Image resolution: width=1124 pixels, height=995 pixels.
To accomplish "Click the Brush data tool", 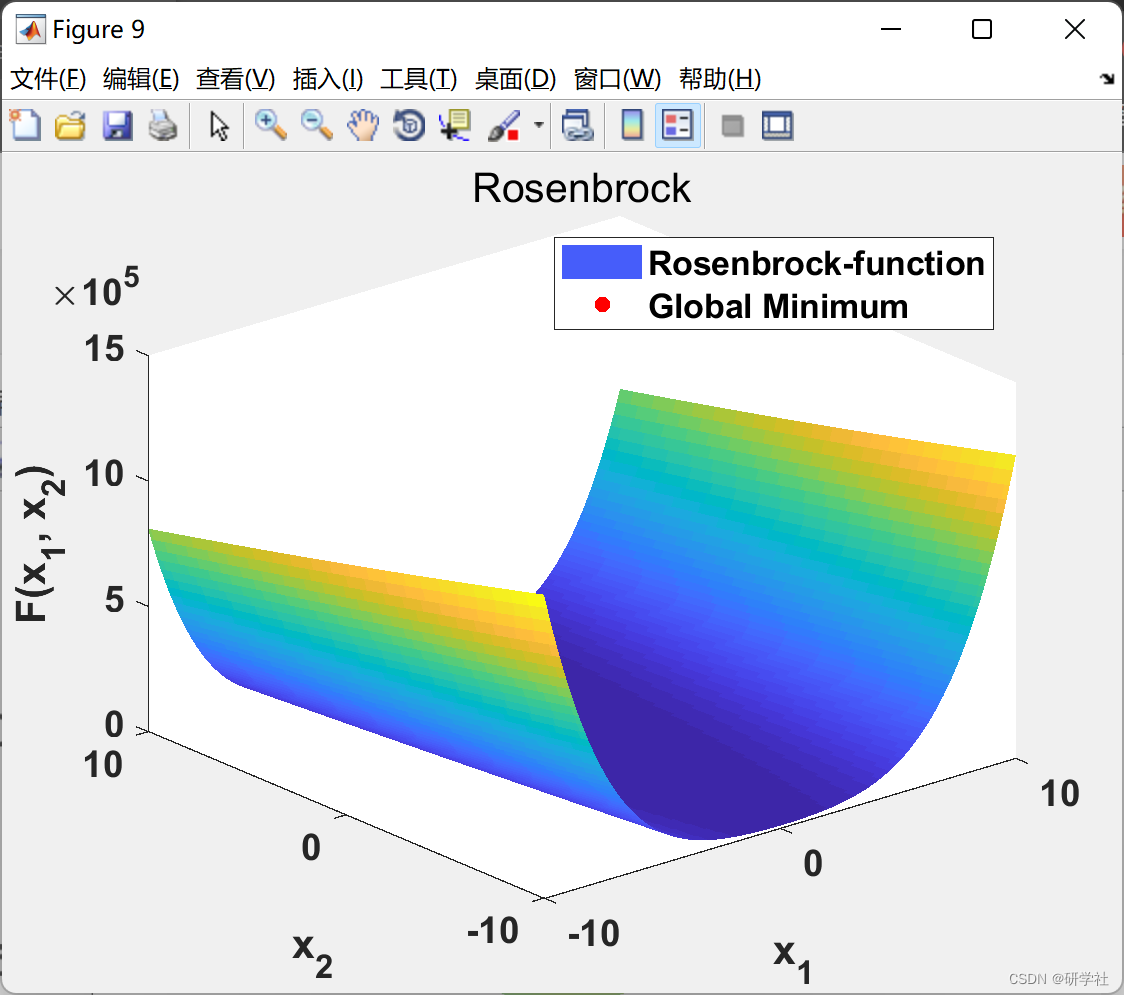I will click(504, 125).
